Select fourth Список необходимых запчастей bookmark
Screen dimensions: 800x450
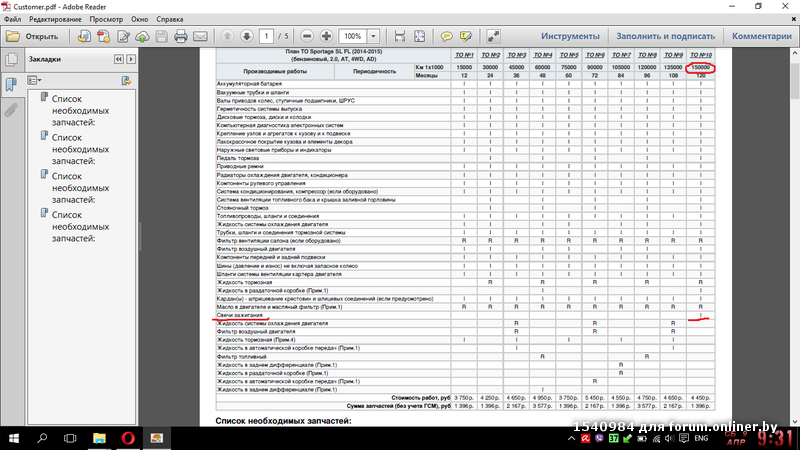pyautogui.click(x=80, y=227)
